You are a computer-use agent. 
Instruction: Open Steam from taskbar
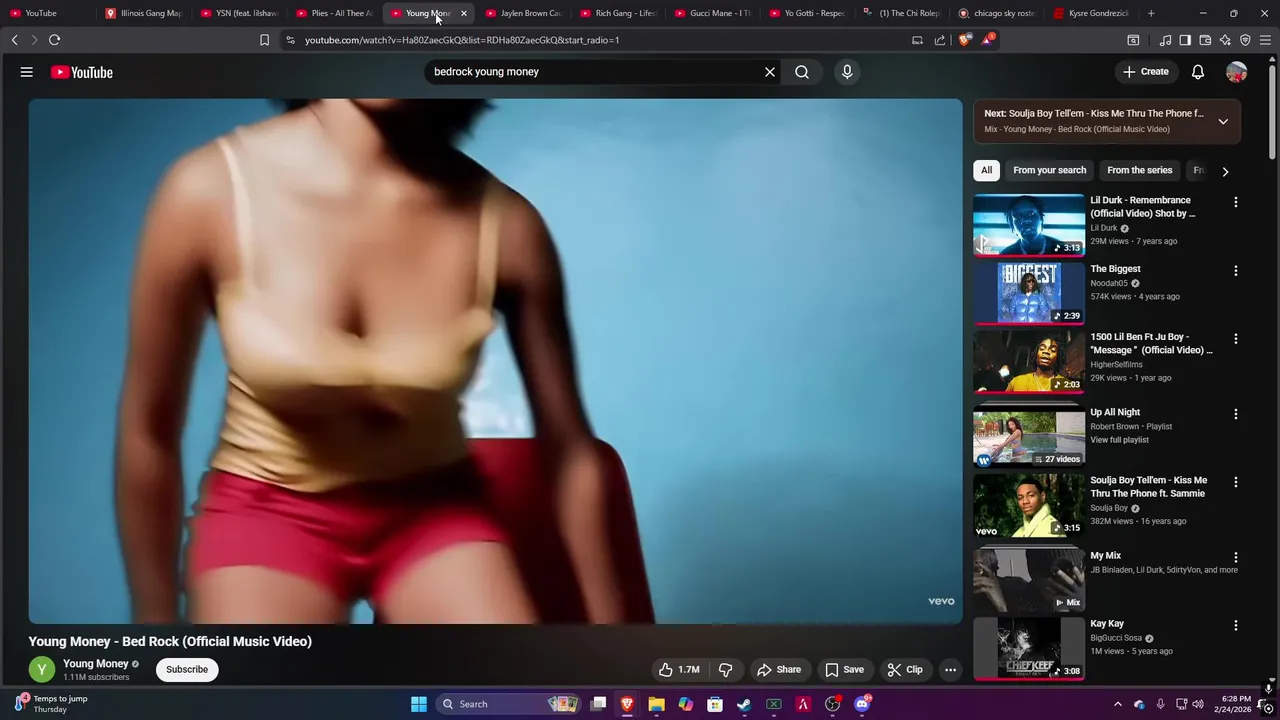click(744, 704)
